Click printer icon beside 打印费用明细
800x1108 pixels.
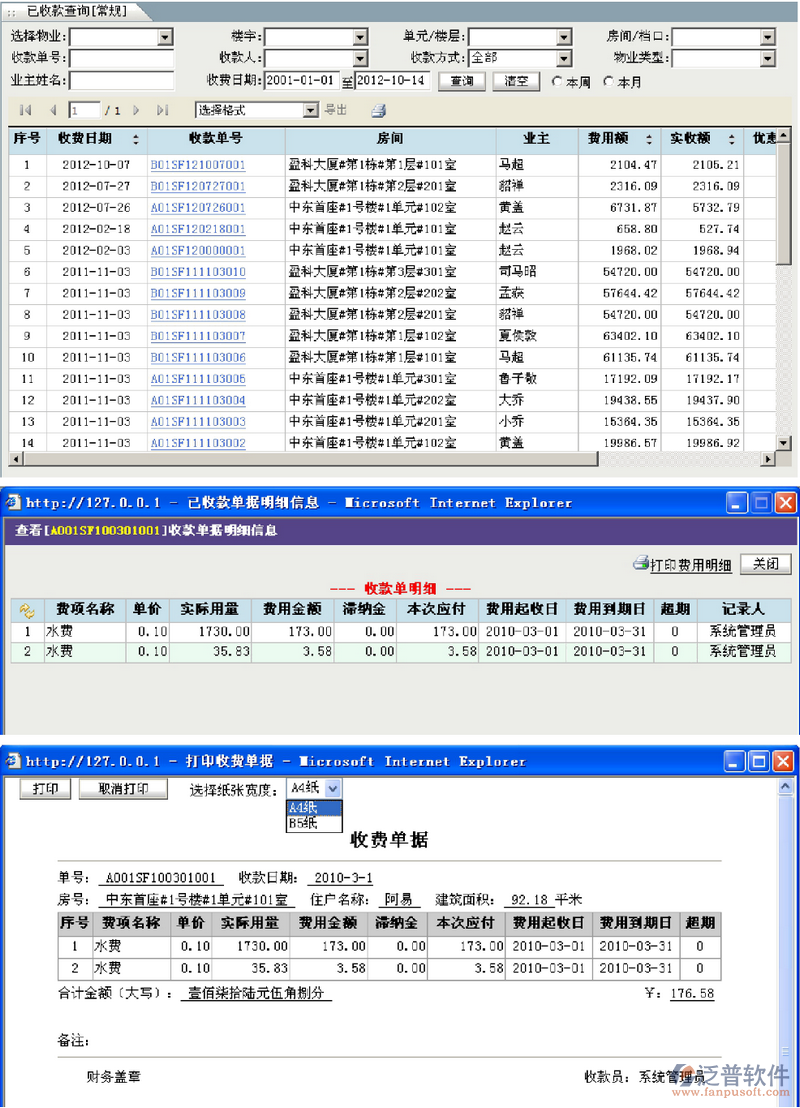point(640,564)
